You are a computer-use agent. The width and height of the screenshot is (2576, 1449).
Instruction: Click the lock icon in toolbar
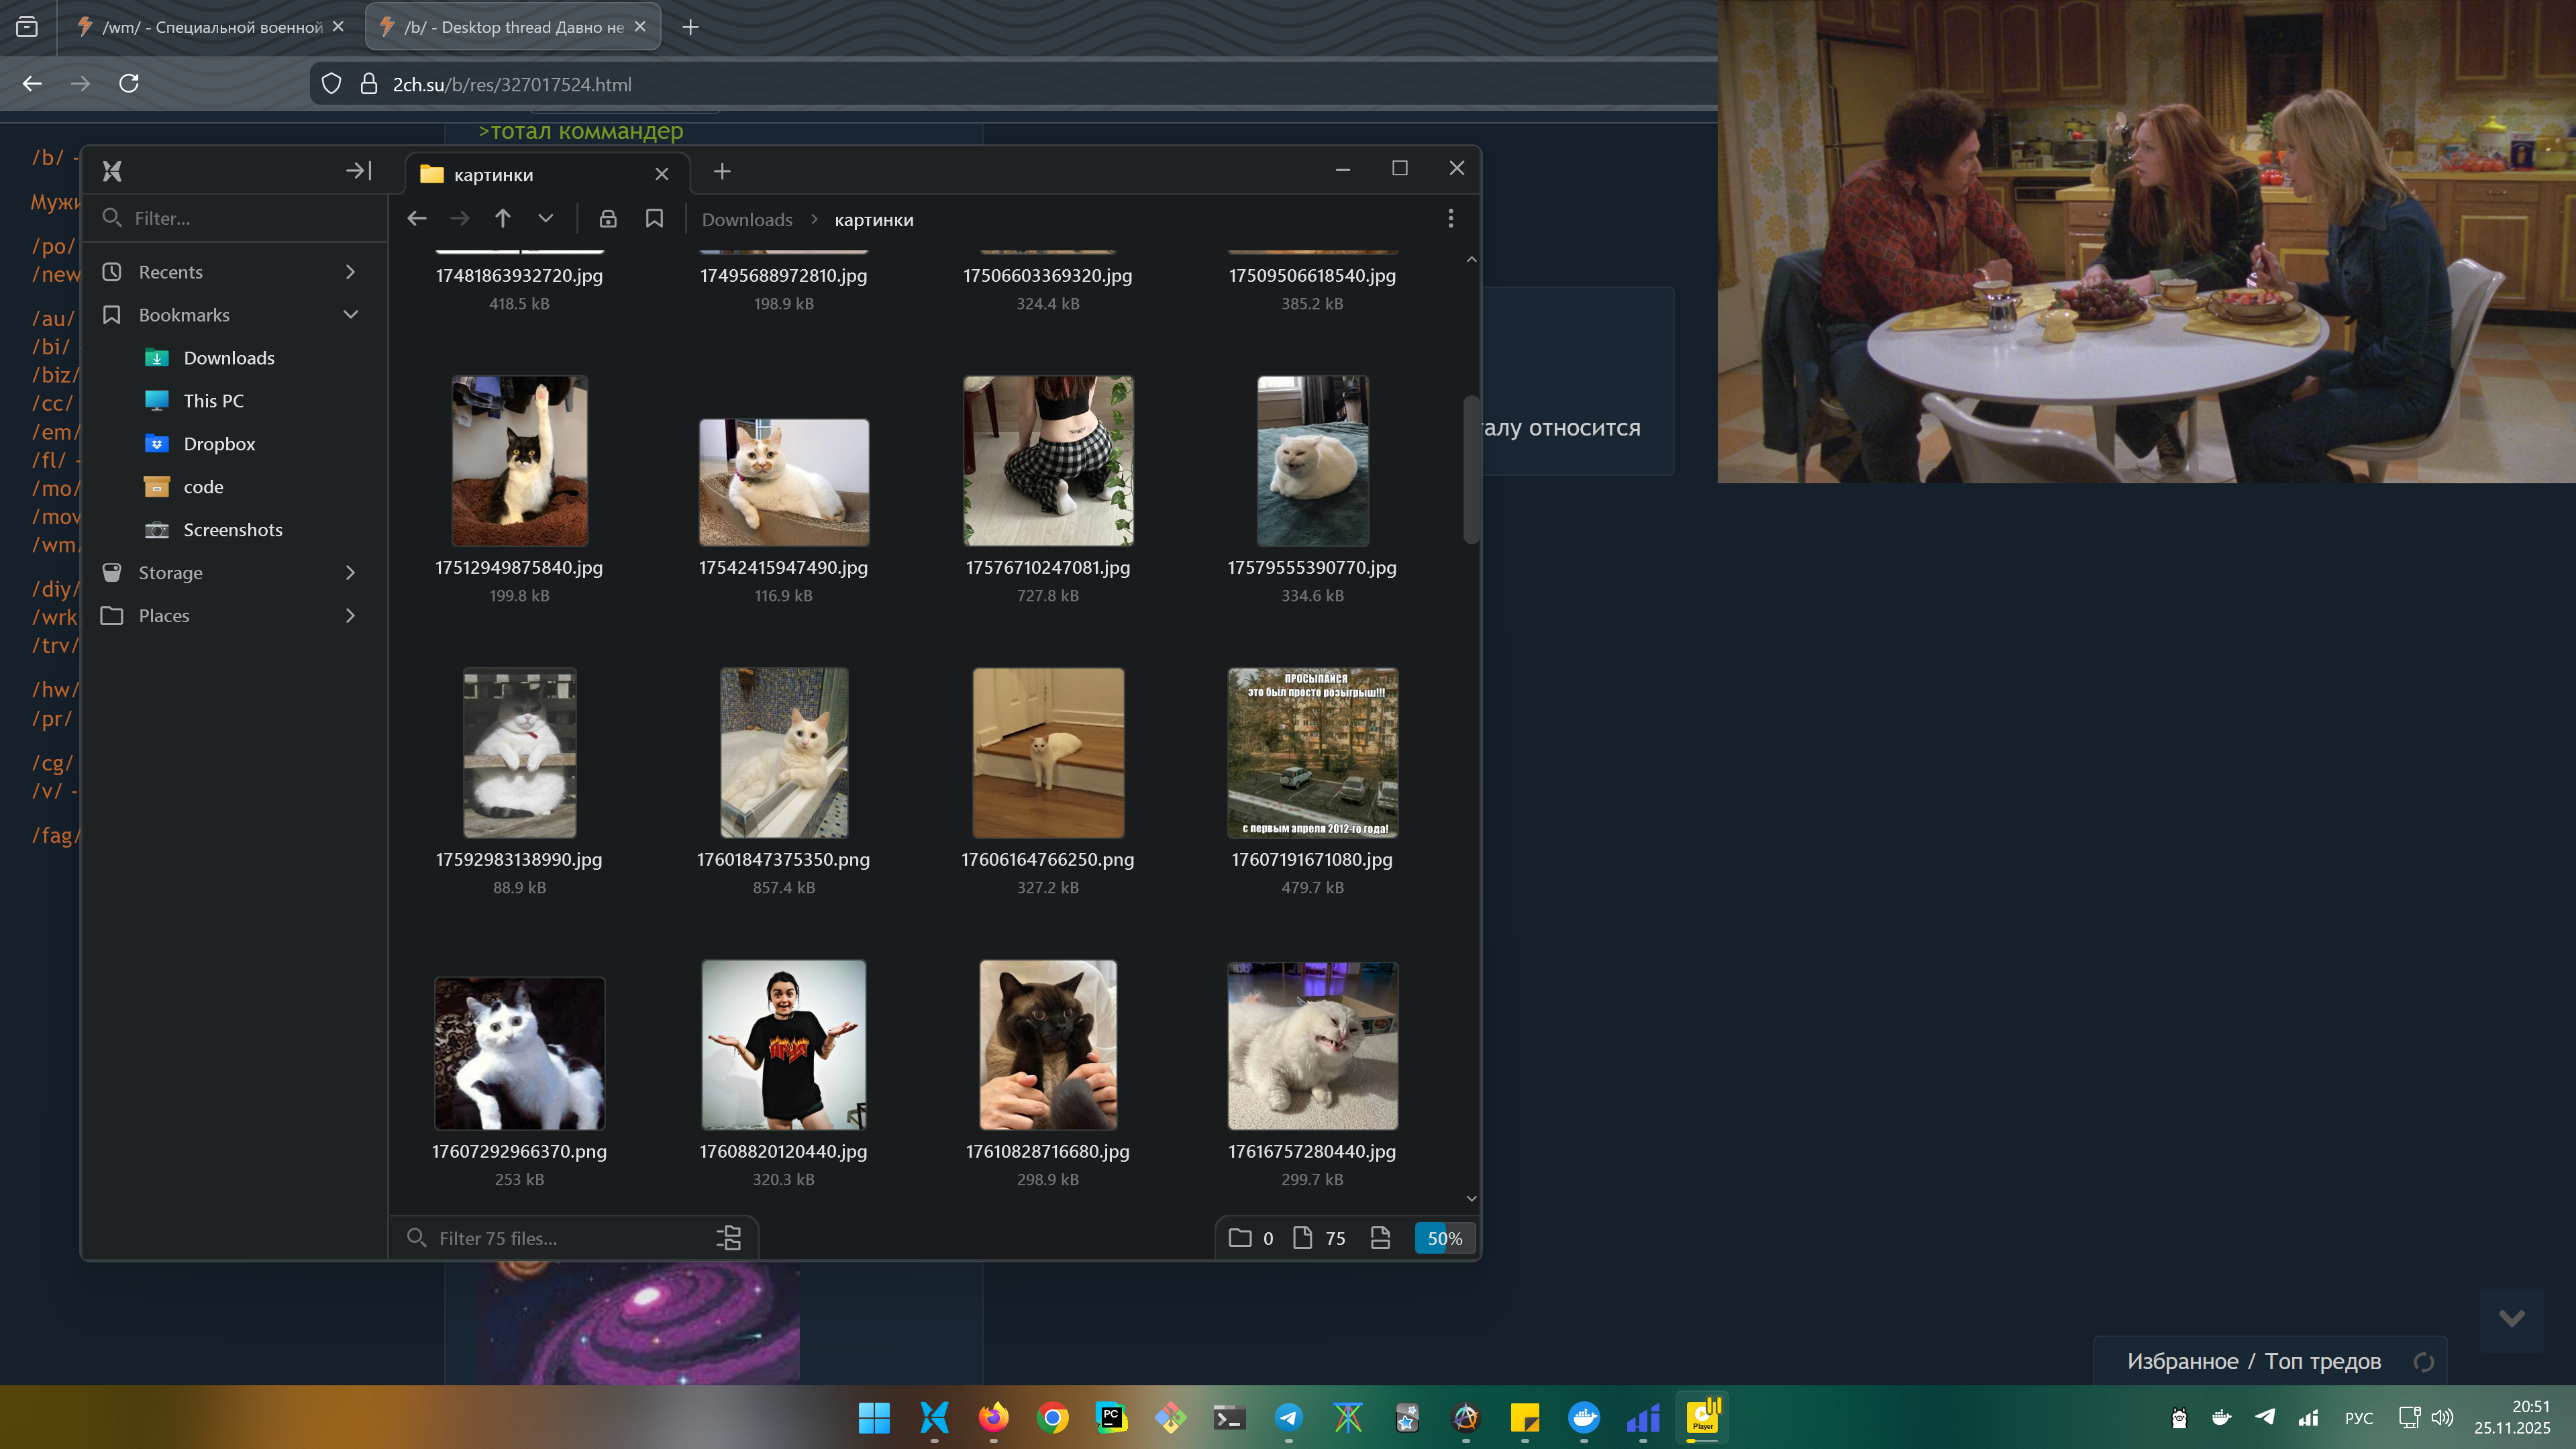(x=608, y=219)
